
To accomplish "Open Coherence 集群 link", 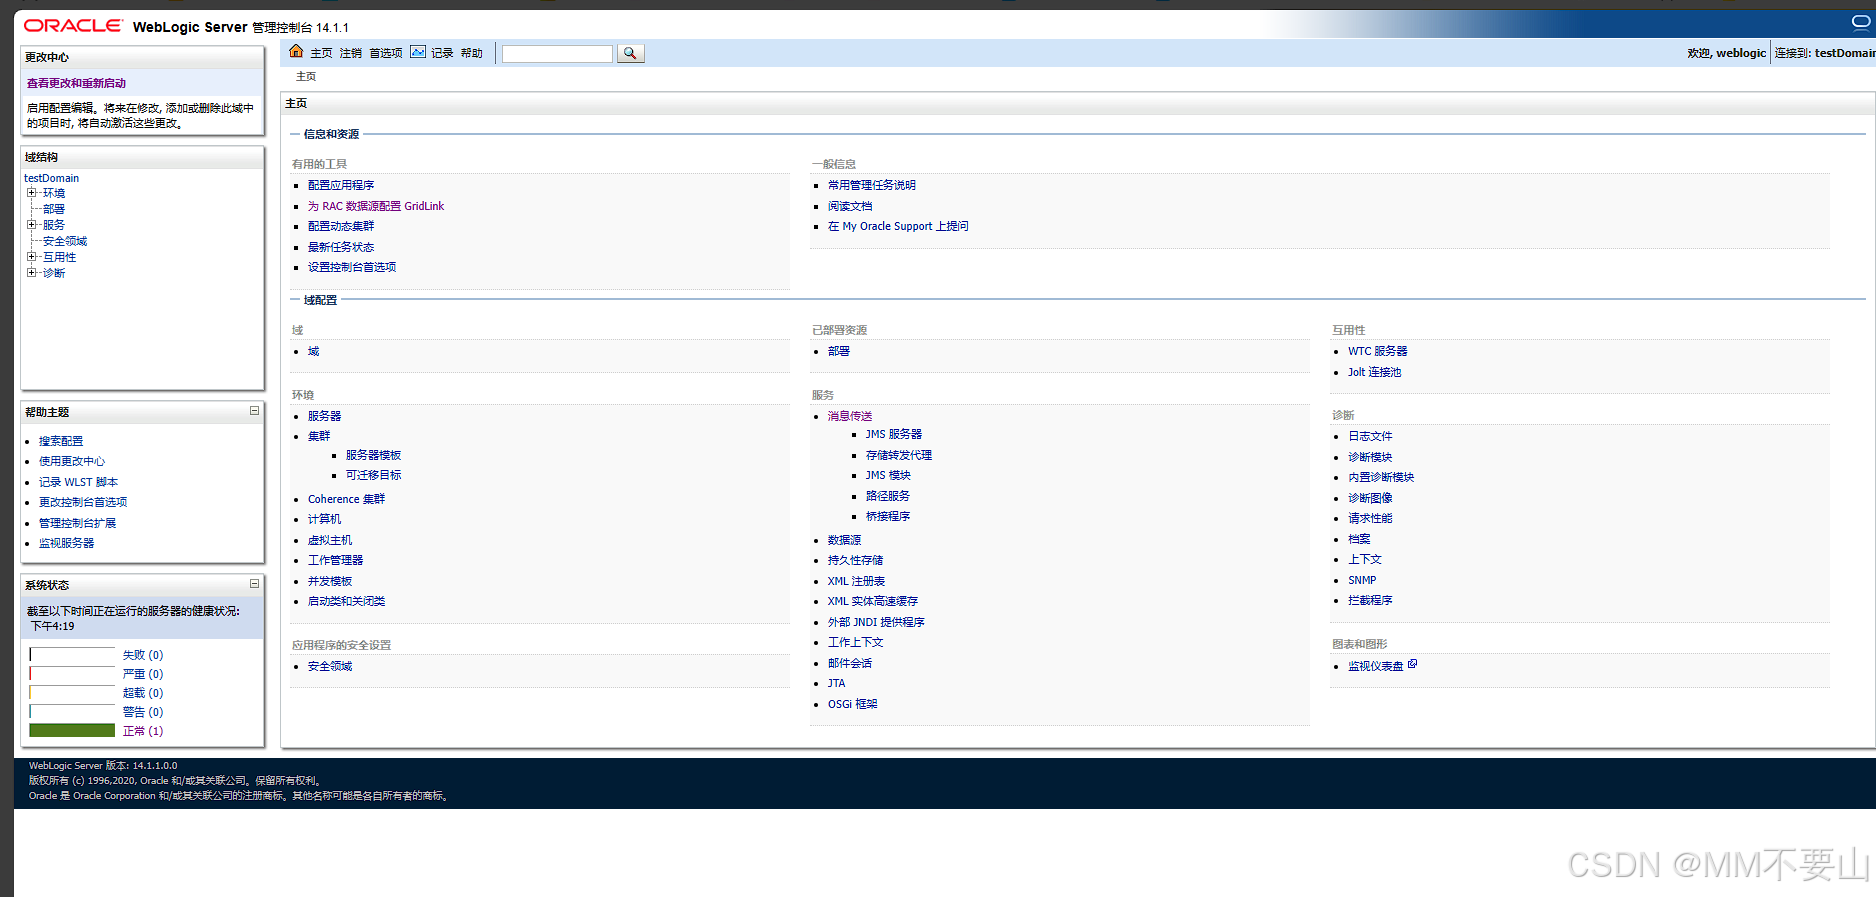I will coord(346,499).
